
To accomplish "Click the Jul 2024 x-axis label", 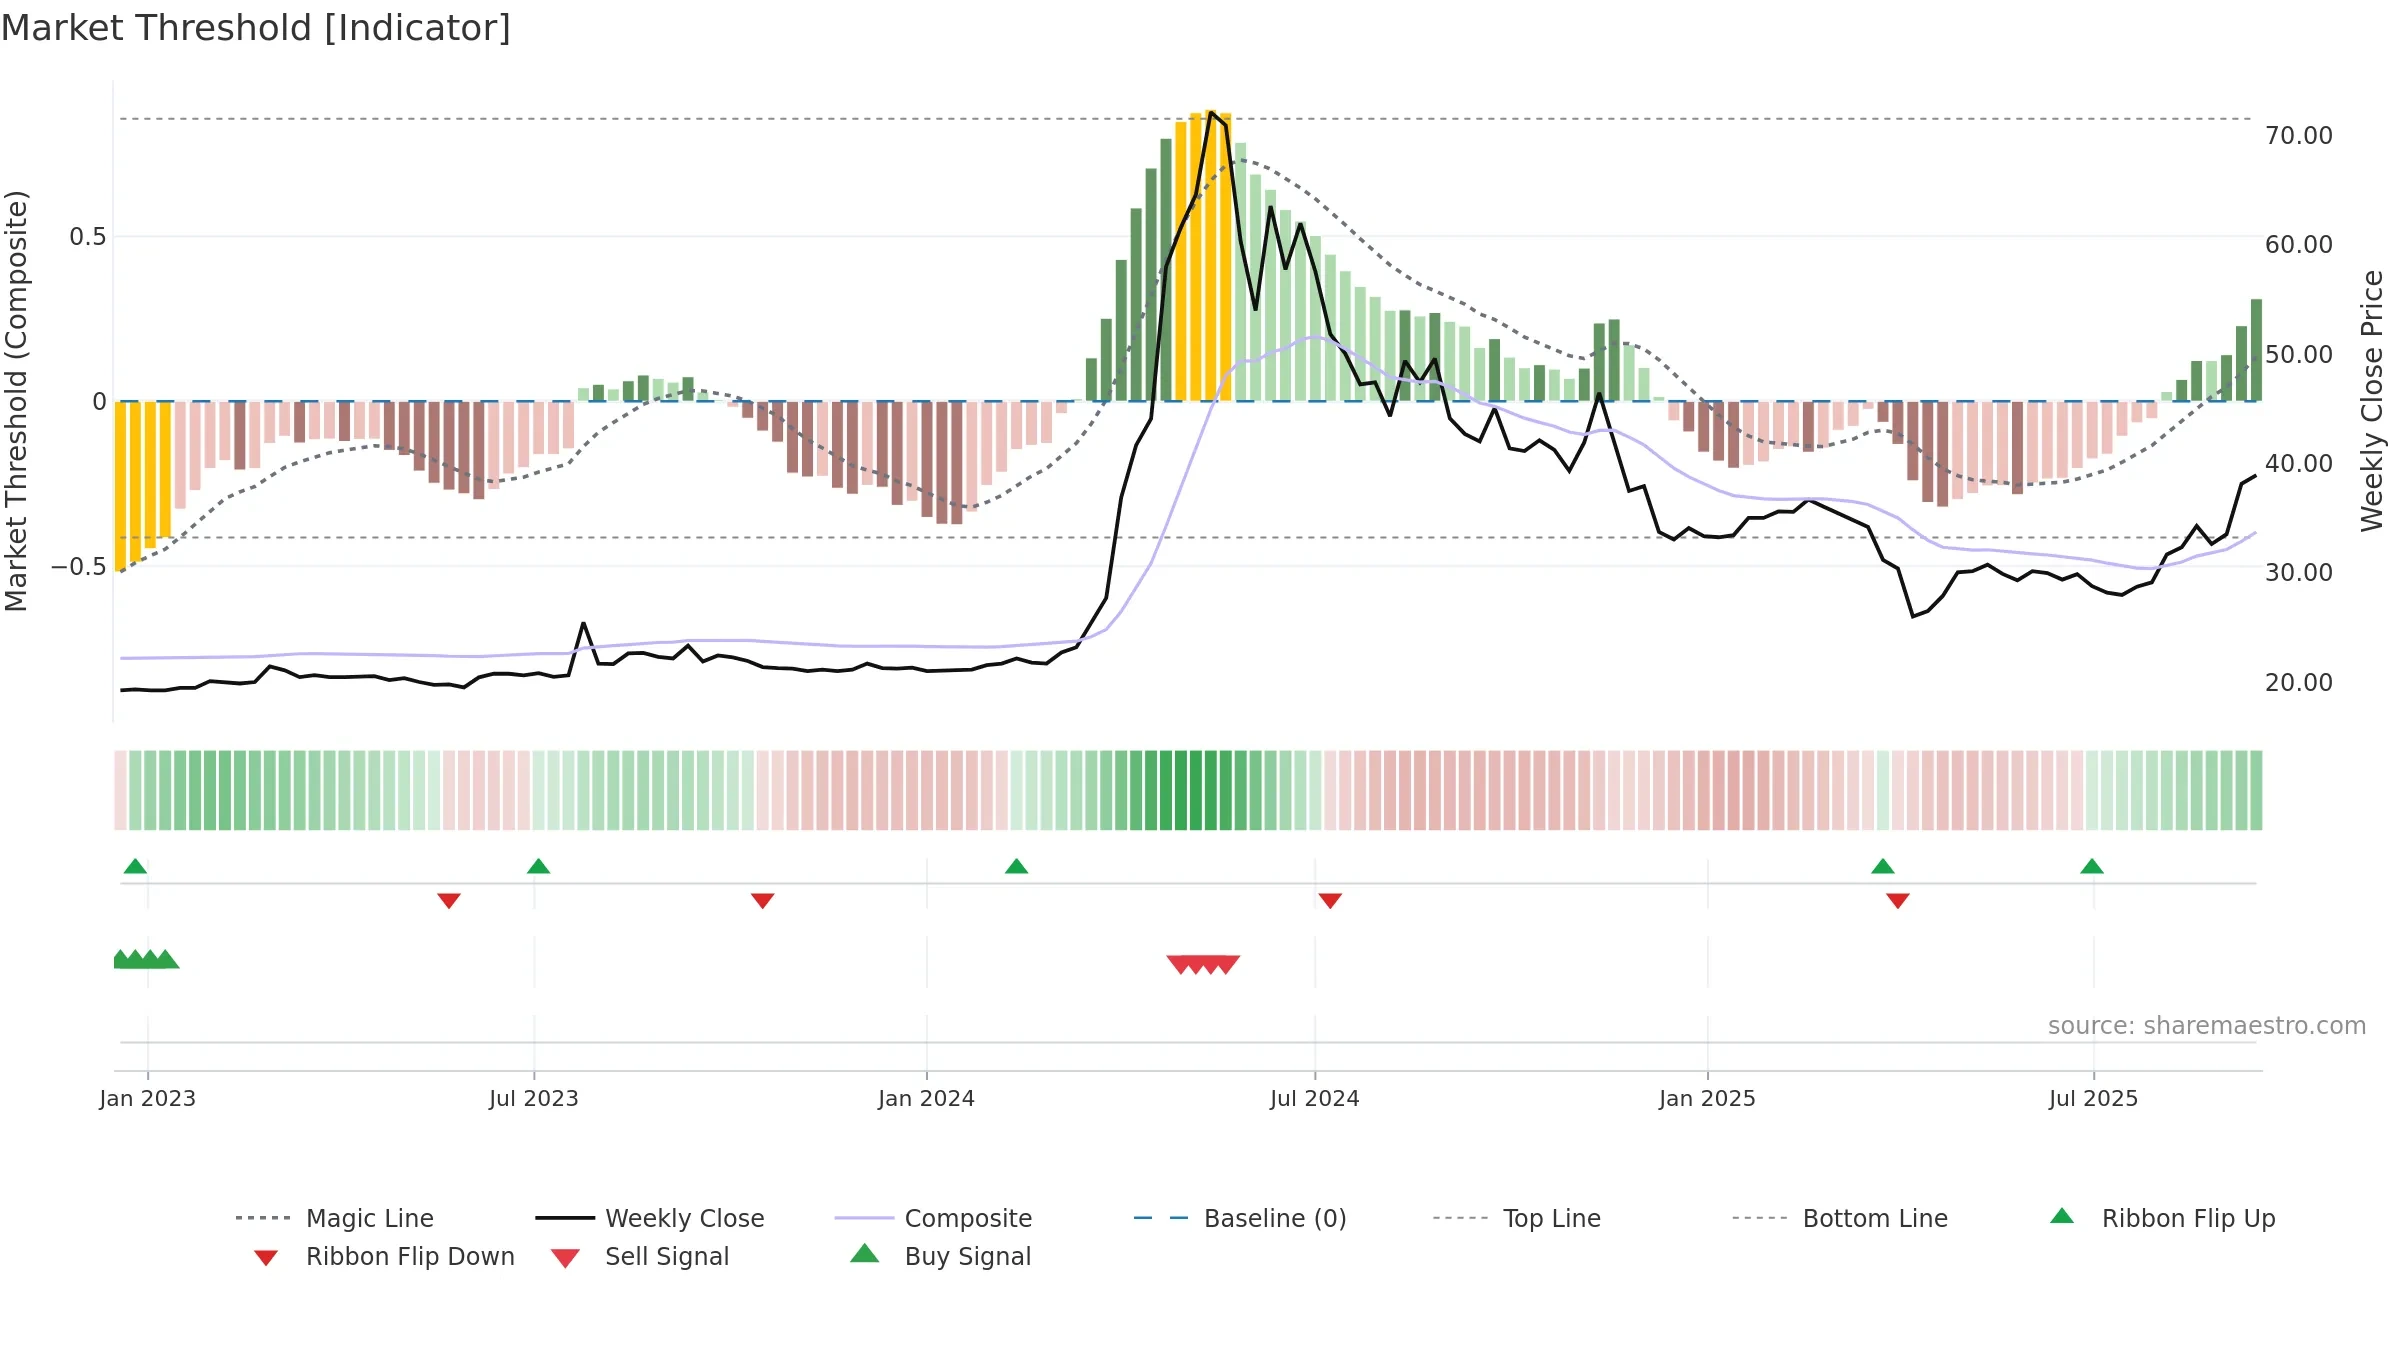I will [x=1315, y=1098].
